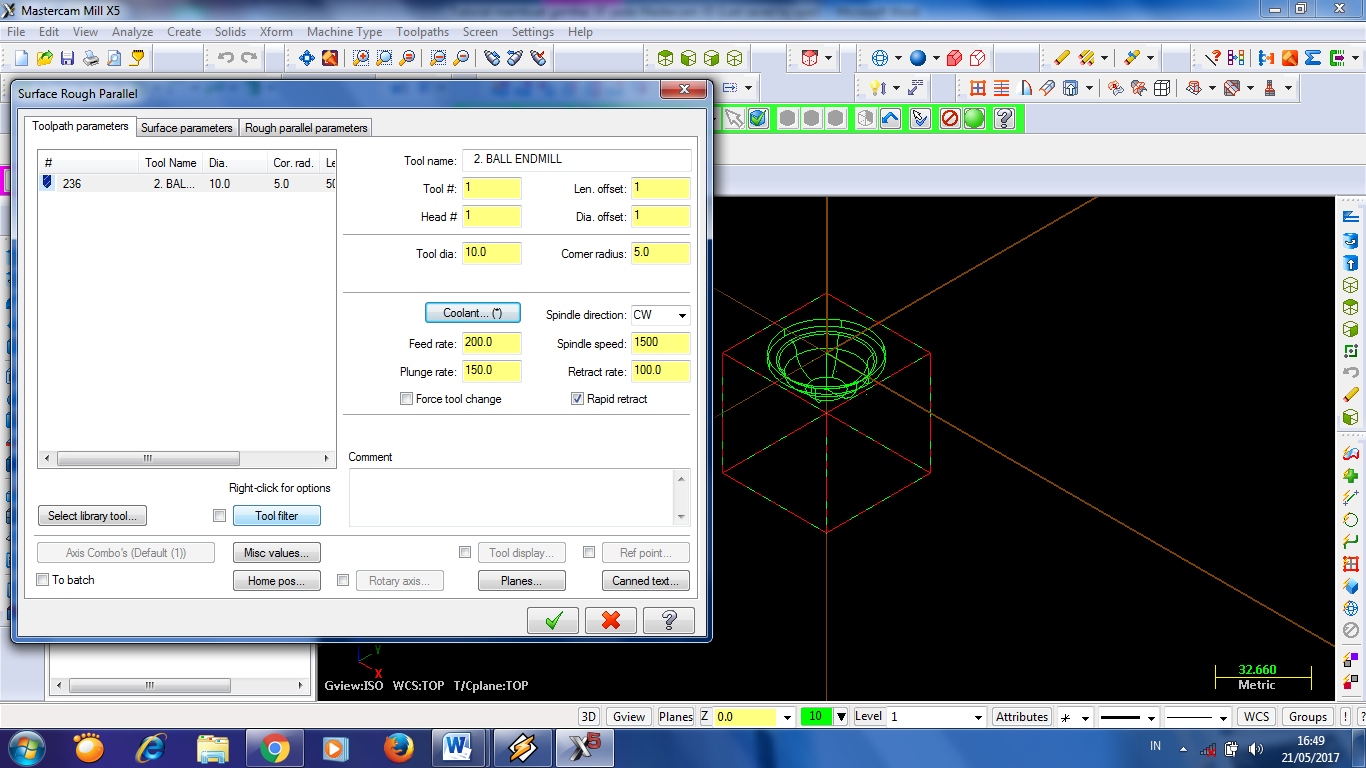The width and height of the screenshot is (1366, 768).
Task: Click the Home pos button
Action: pos(277,581)
